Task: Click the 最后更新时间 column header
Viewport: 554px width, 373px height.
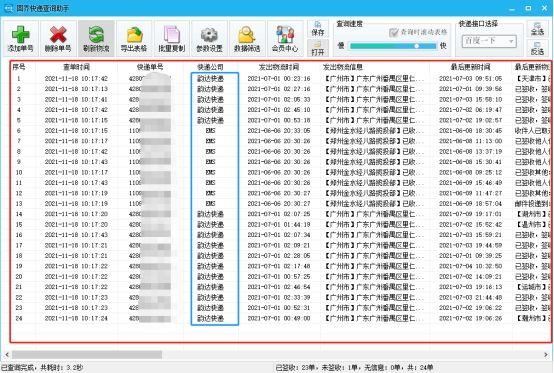Action: (471, 67)
